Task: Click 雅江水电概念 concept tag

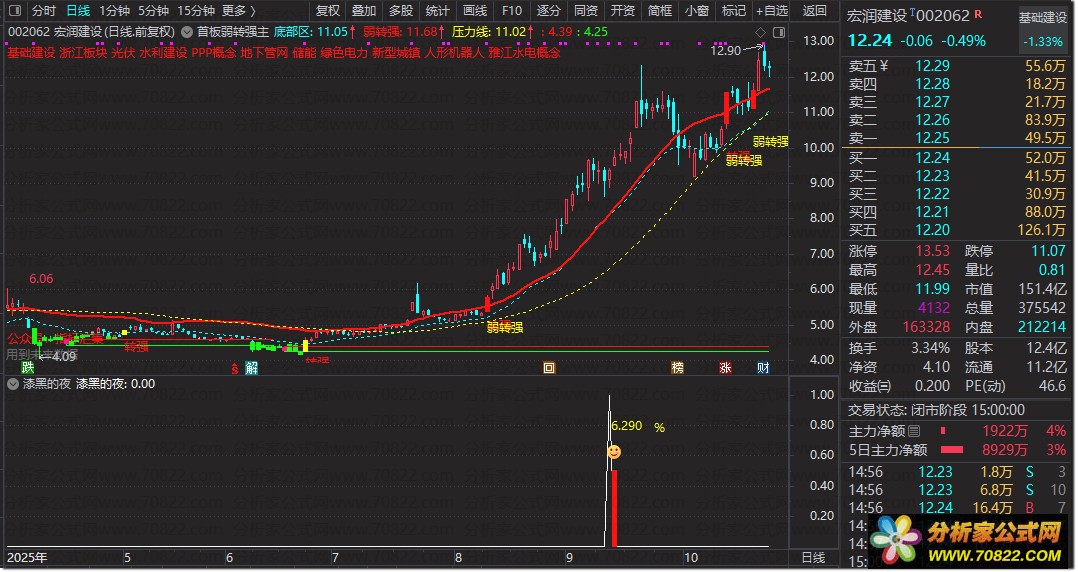Action: [525, 53]
